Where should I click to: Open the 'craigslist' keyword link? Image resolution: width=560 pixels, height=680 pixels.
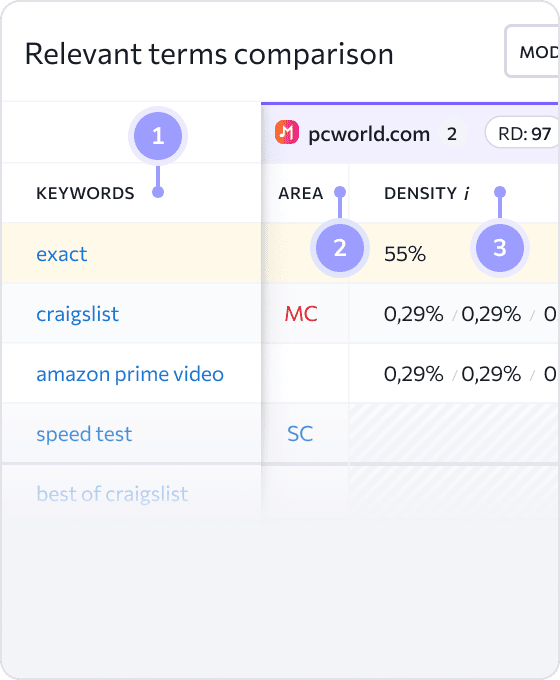(77, 314)
